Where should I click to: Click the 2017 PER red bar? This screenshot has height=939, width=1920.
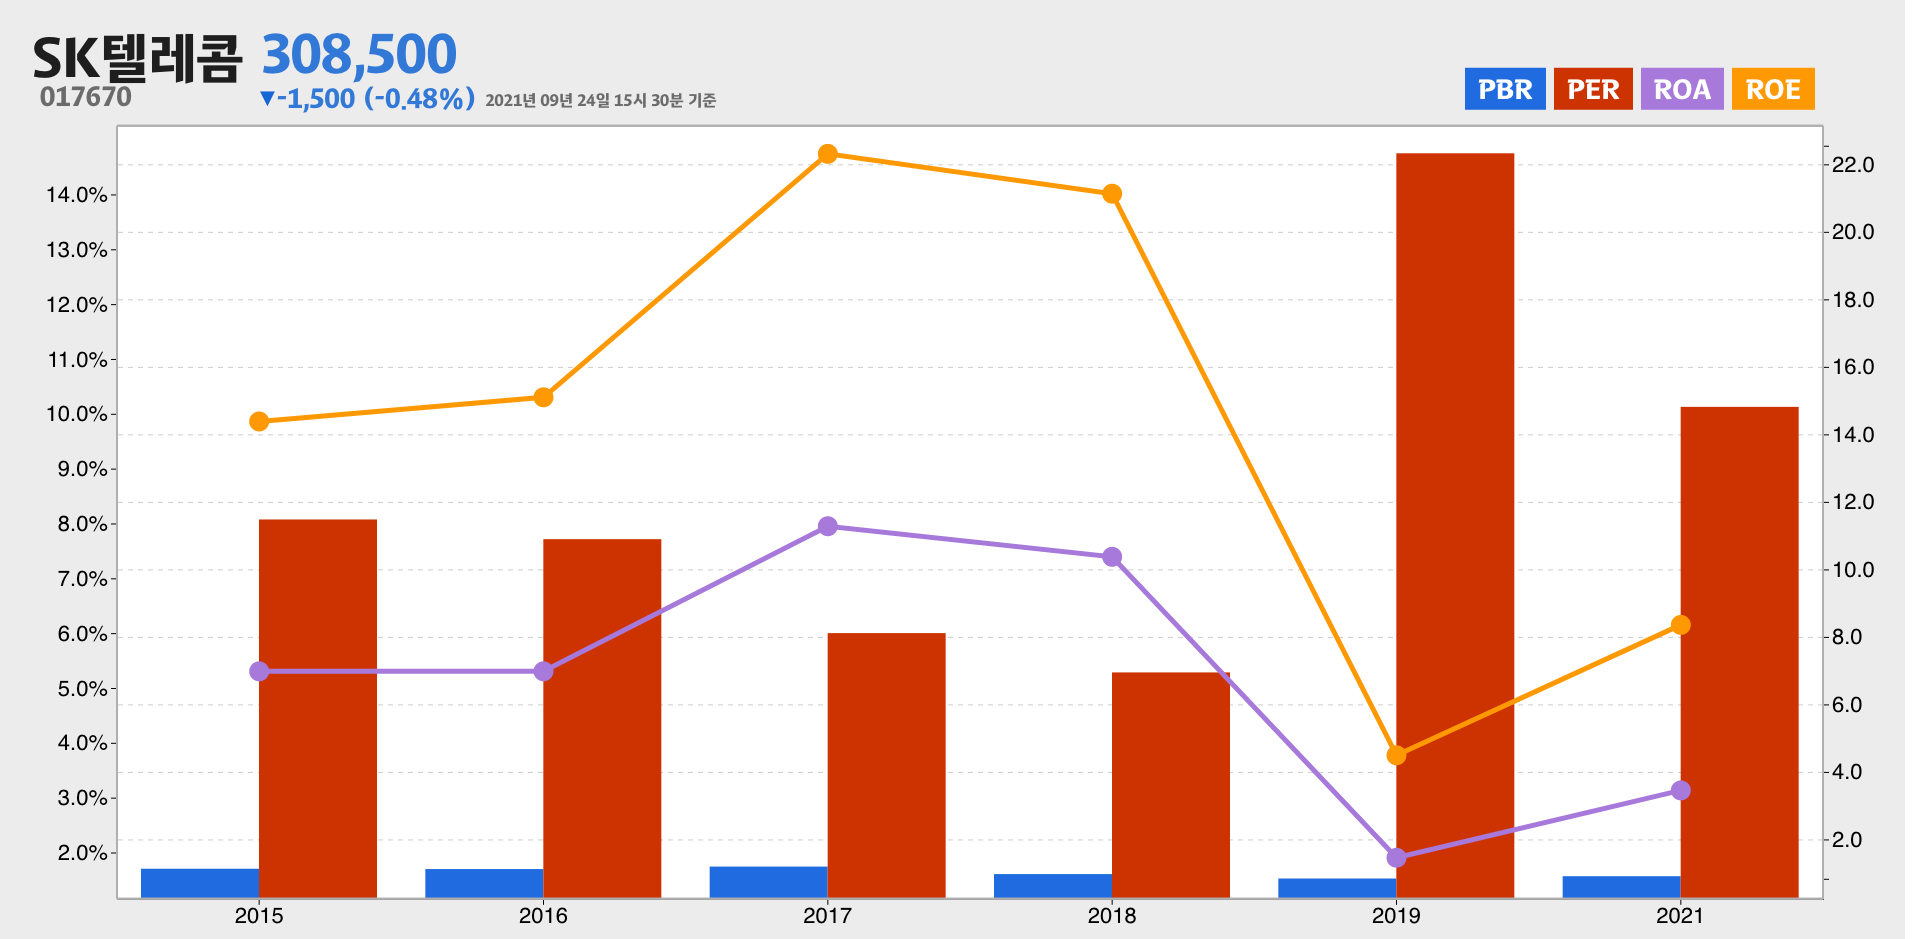886,765
